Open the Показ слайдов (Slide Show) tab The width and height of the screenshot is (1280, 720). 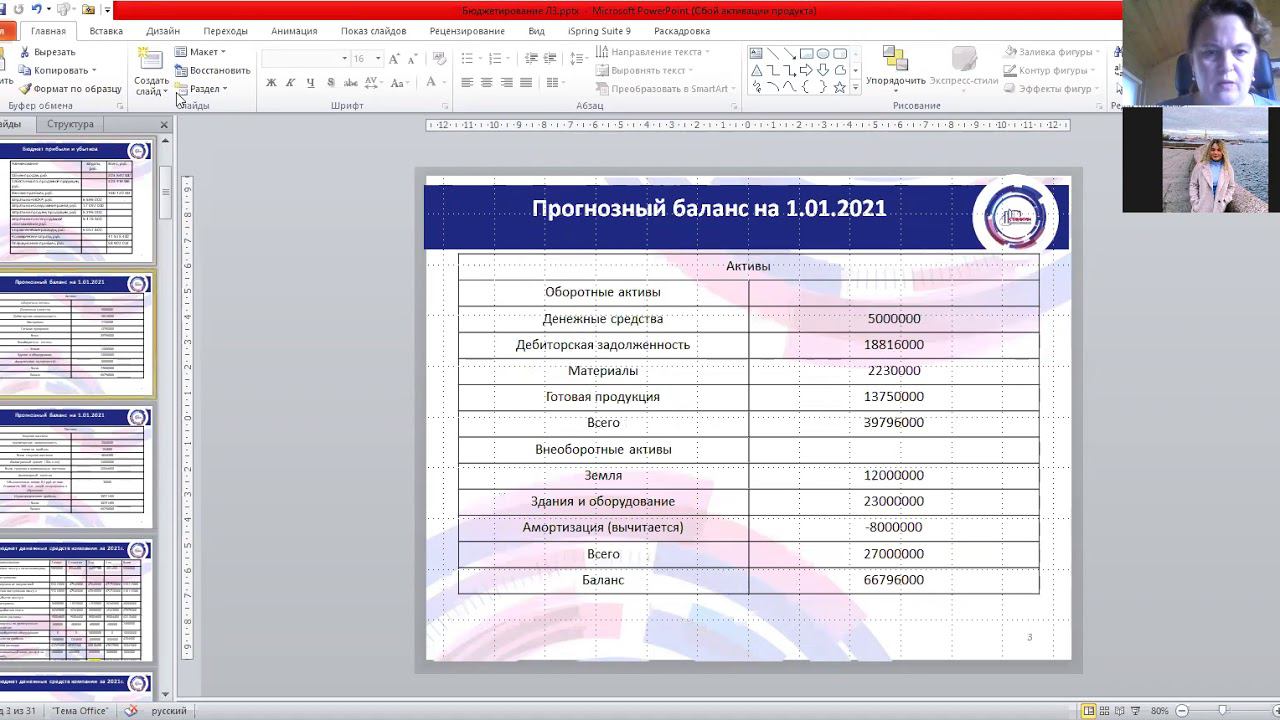(373, 31)
